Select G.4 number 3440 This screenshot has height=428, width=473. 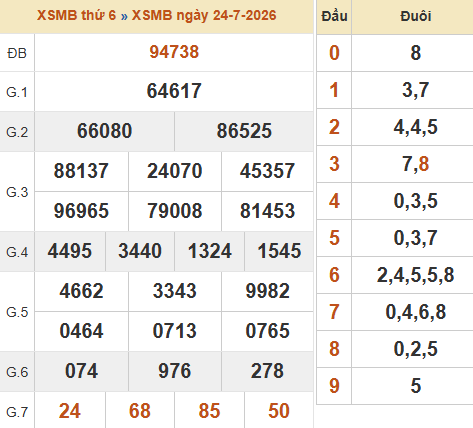tap(140, 251)
